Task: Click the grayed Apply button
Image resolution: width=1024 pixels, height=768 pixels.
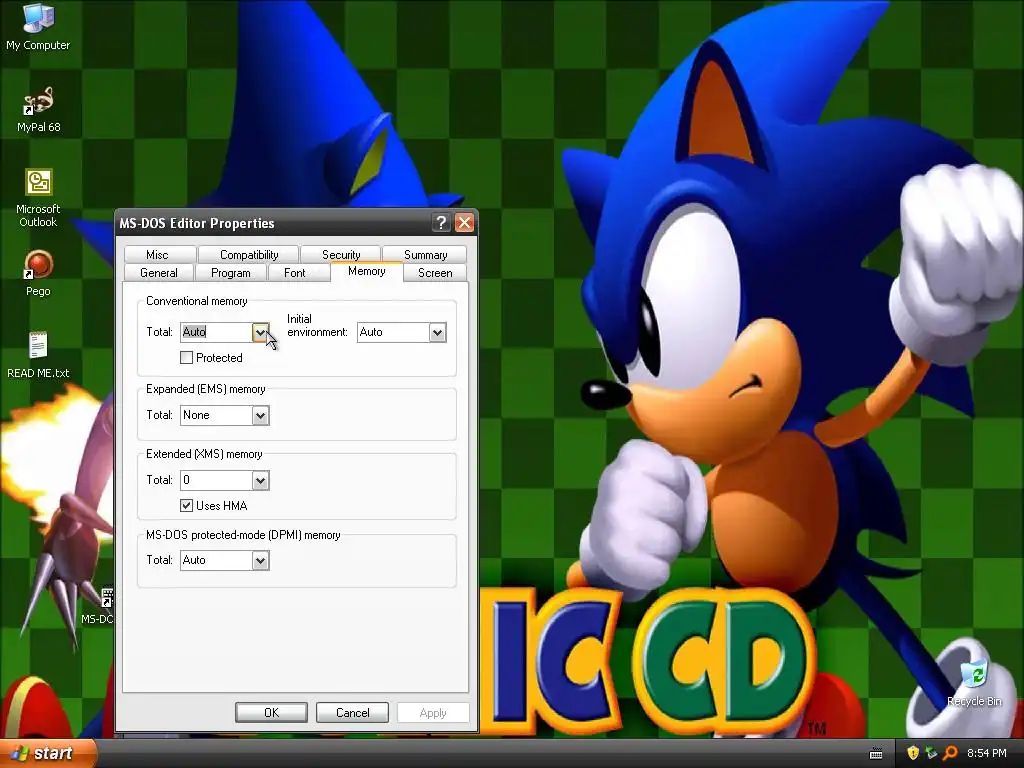Action: (433, 712)
